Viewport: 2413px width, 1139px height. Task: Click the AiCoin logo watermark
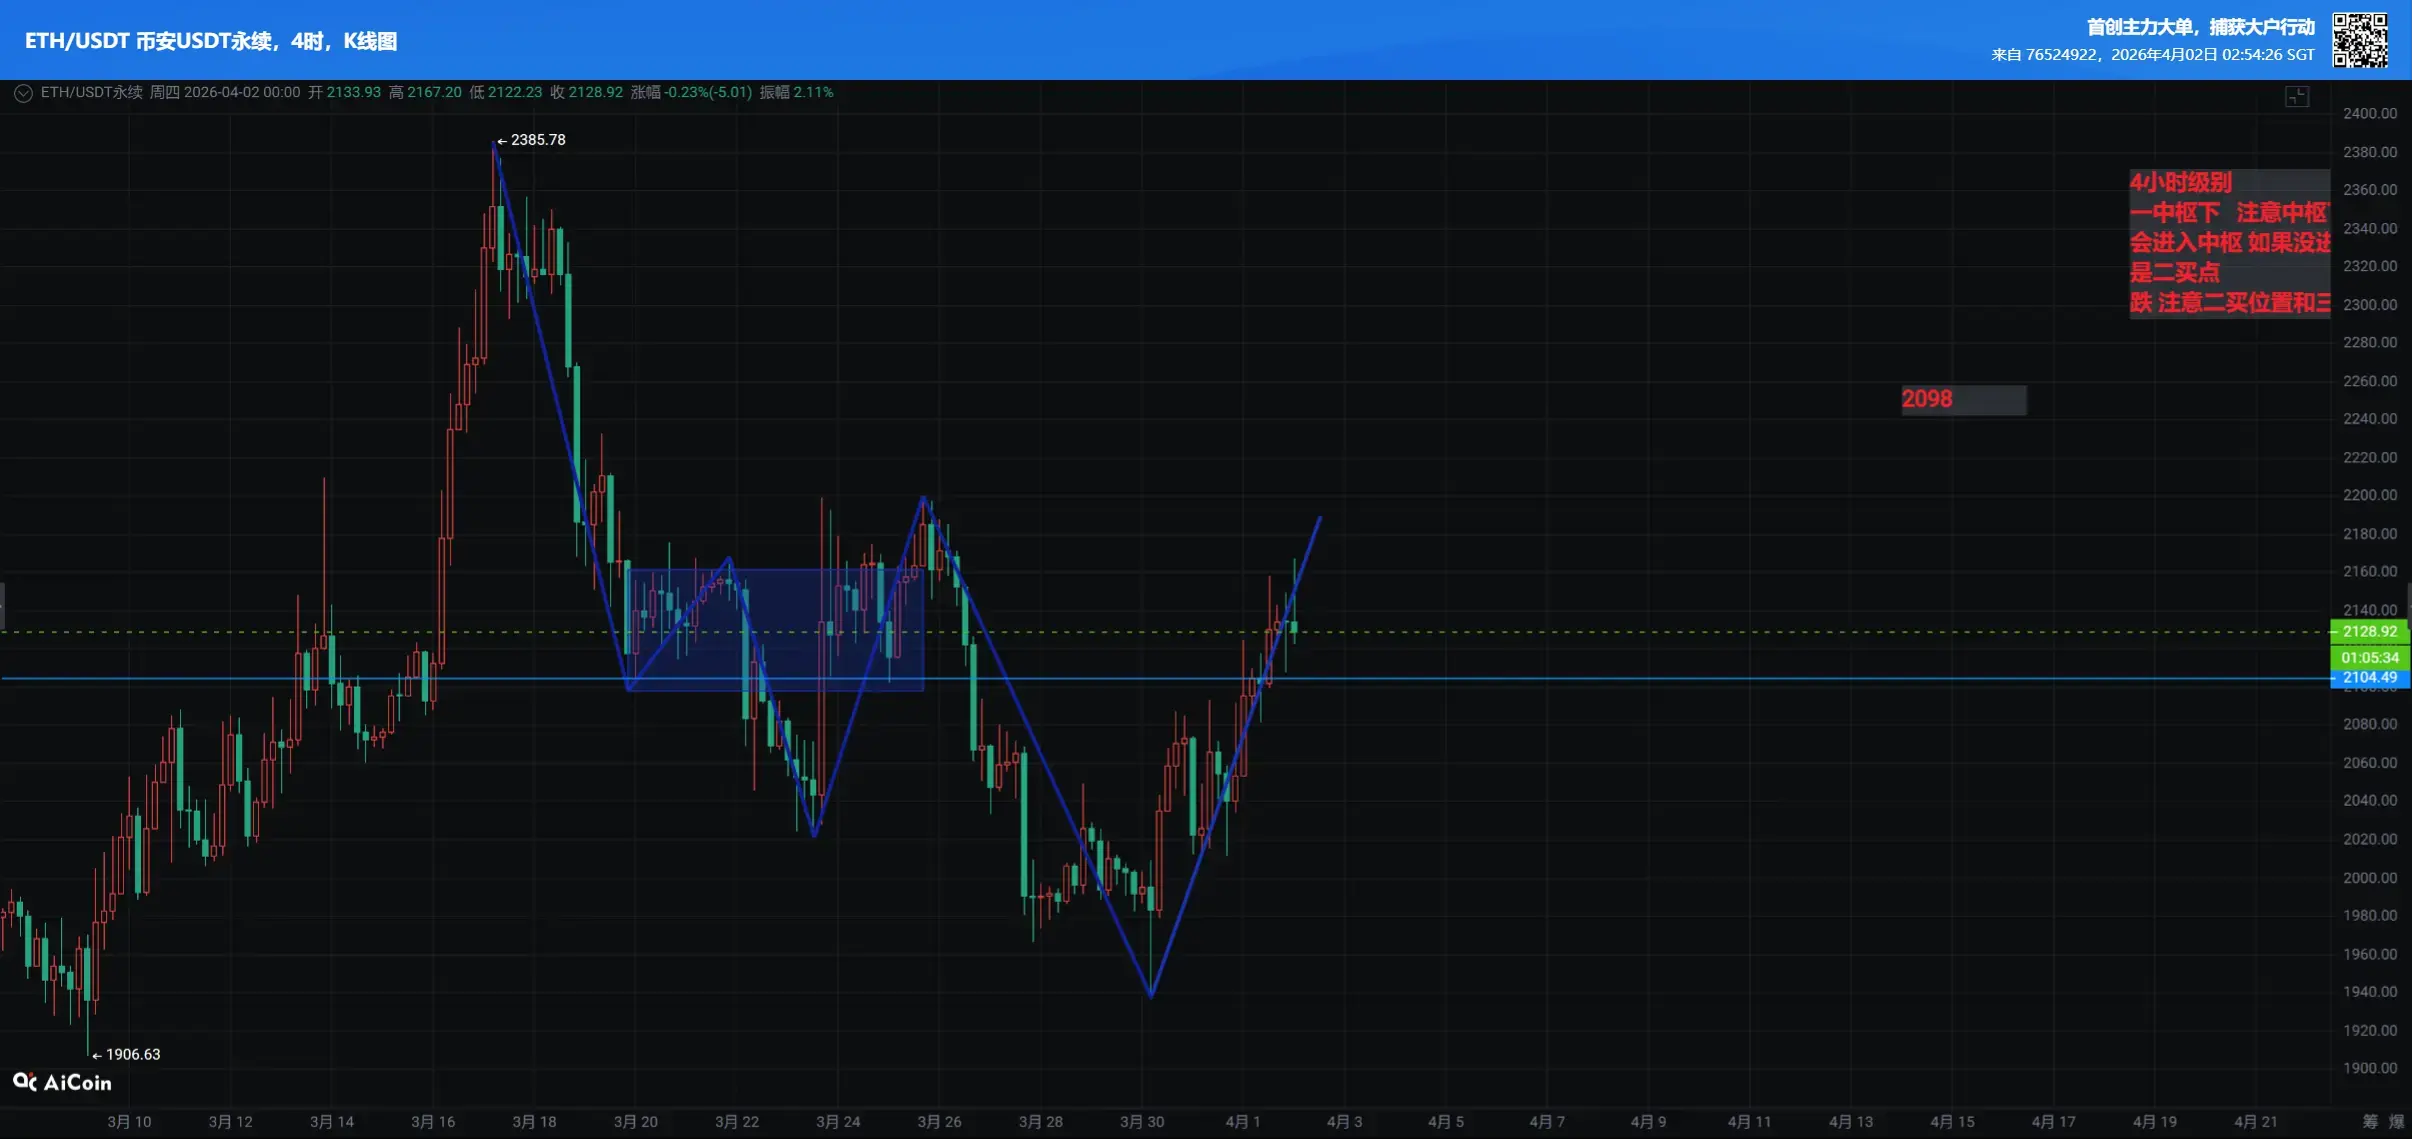pyautogui.click(x=62, y=1082)
